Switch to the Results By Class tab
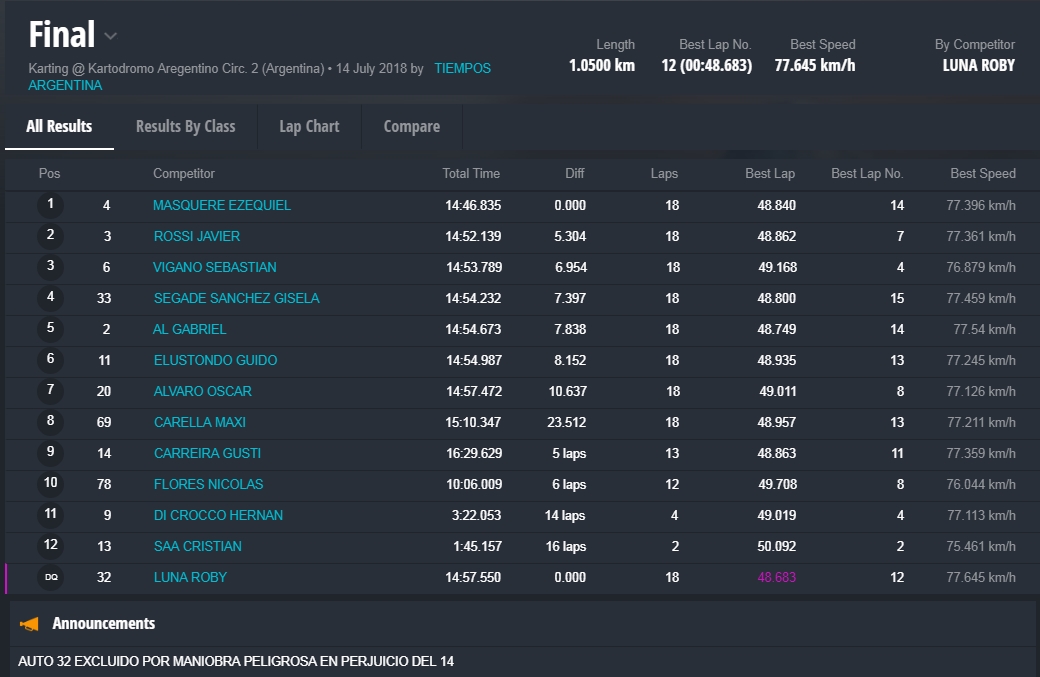This screenshot has height=677, width=1040. click(x=185, y=127)
